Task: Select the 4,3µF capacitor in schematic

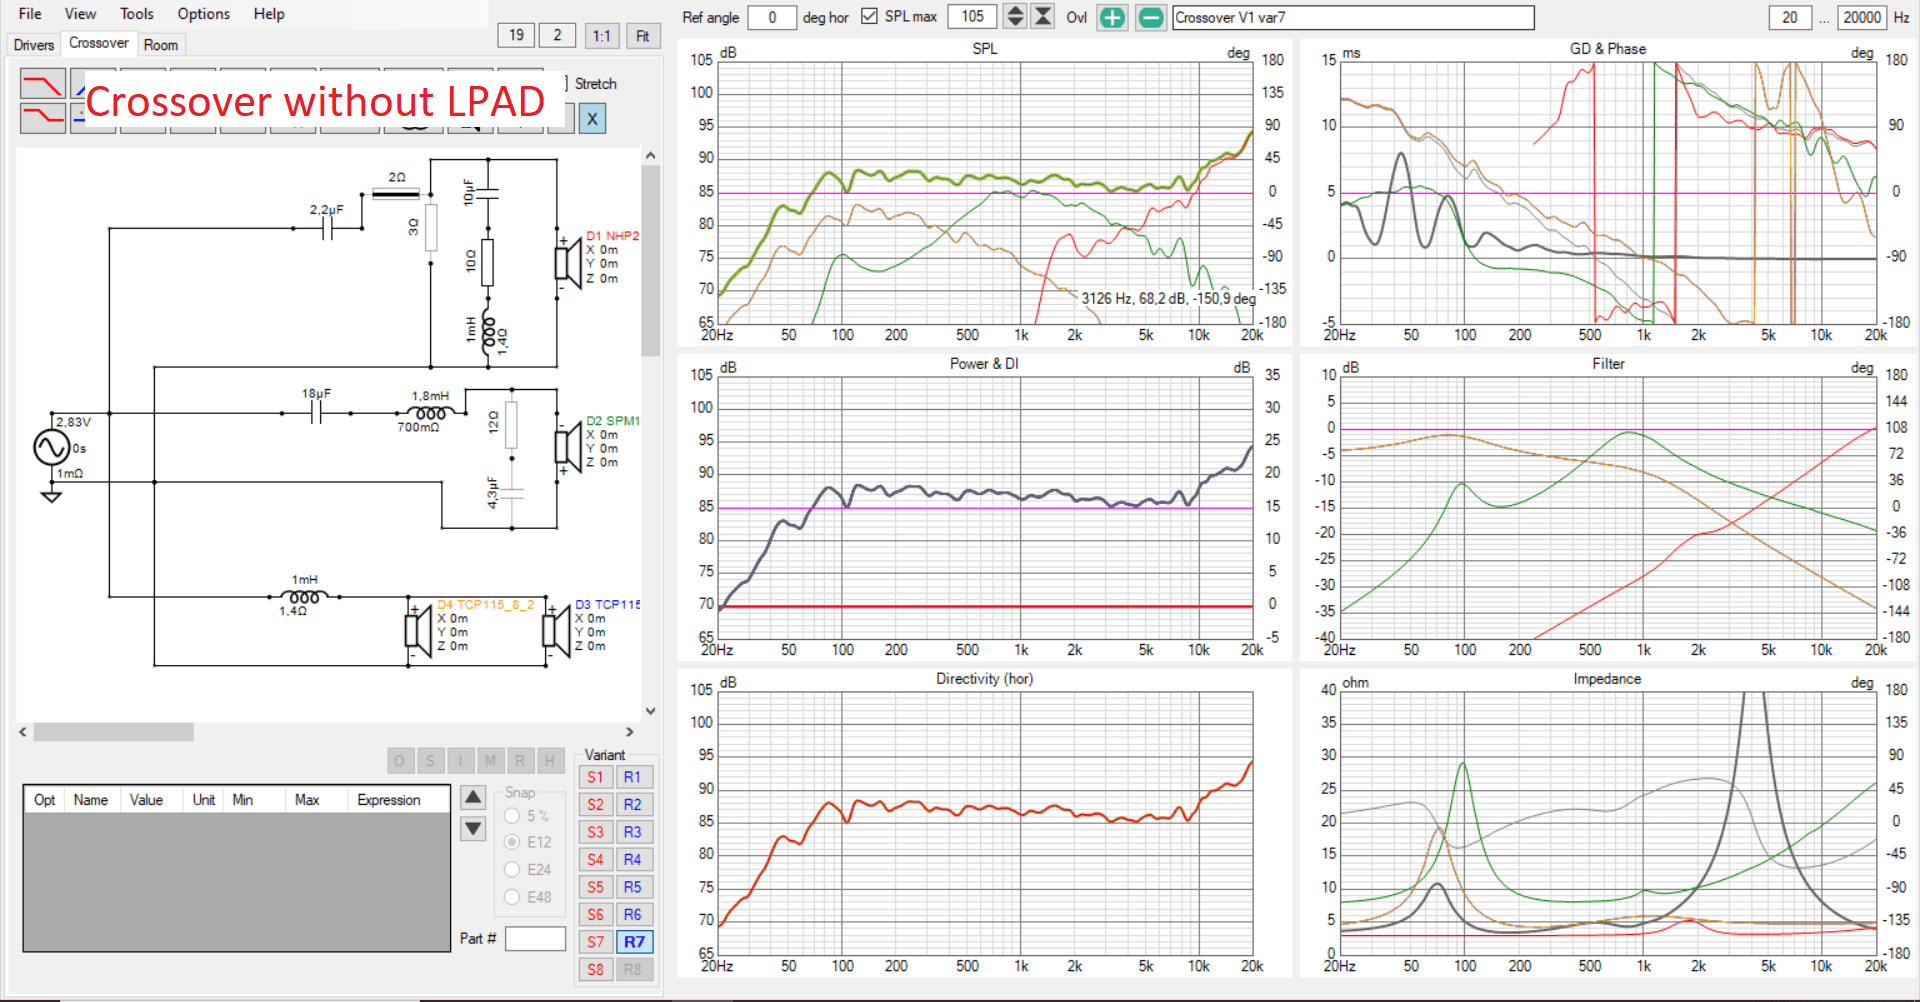Action: click(x=511, y=492)
